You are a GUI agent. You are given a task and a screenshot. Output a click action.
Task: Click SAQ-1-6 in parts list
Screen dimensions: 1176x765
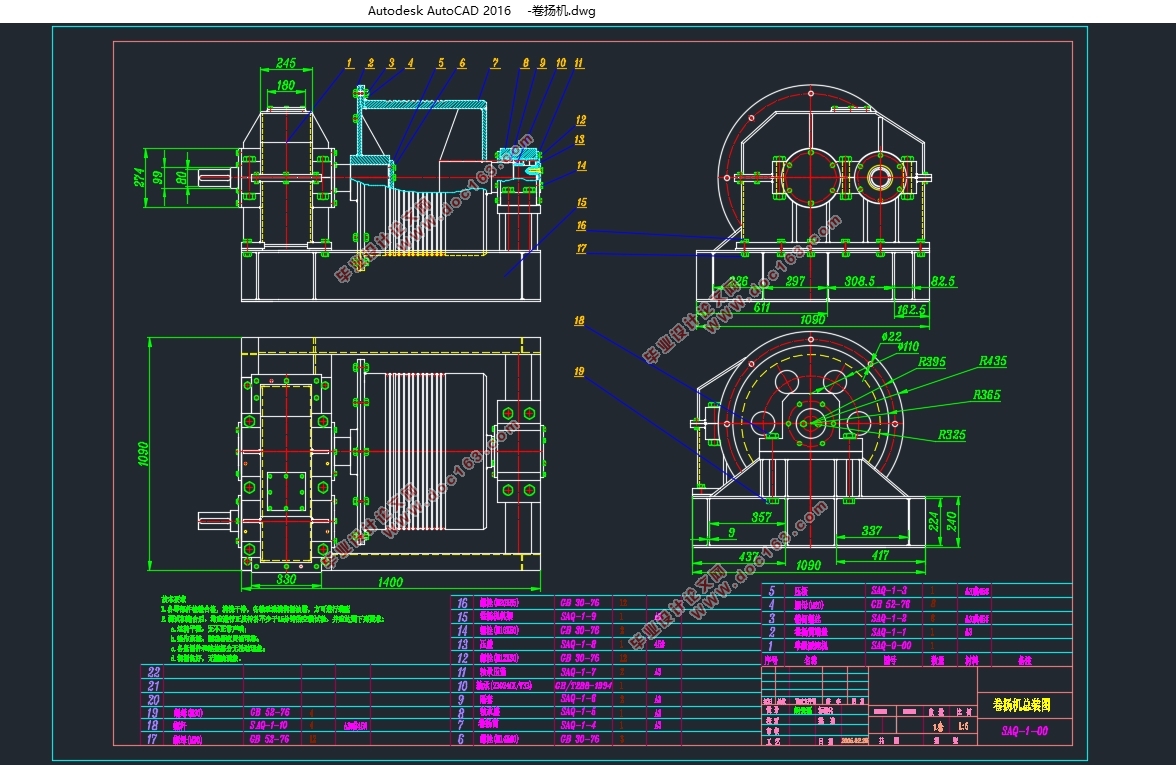click(x=579, y=698)
